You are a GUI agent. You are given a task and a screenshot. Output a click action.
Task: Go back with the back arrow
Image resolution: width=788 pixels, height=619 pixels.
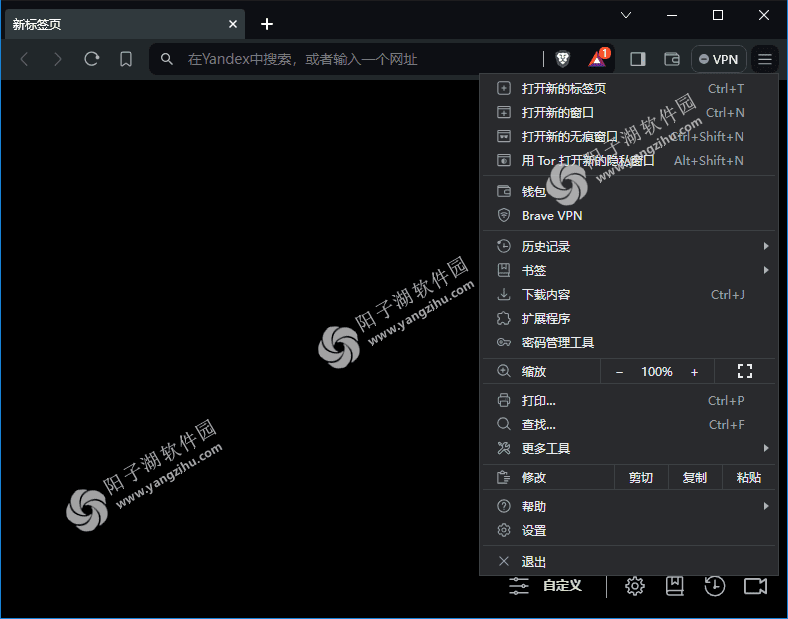[24, 59]
